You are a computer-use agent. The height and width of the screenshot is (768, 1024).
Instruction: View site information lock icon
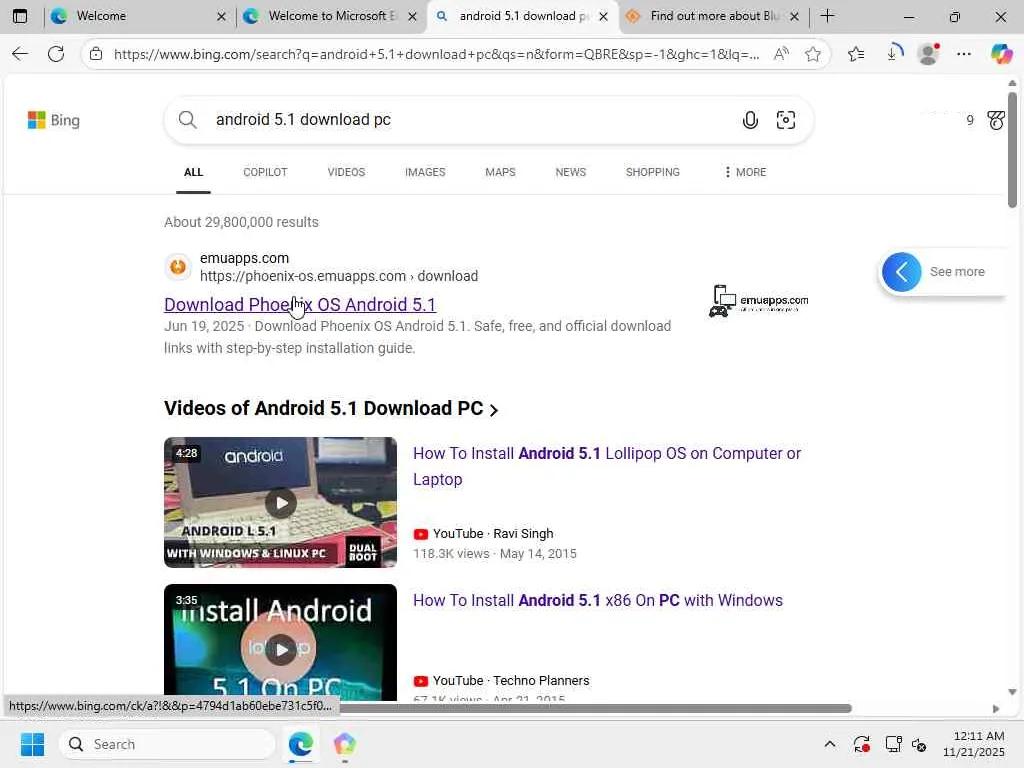96,54
